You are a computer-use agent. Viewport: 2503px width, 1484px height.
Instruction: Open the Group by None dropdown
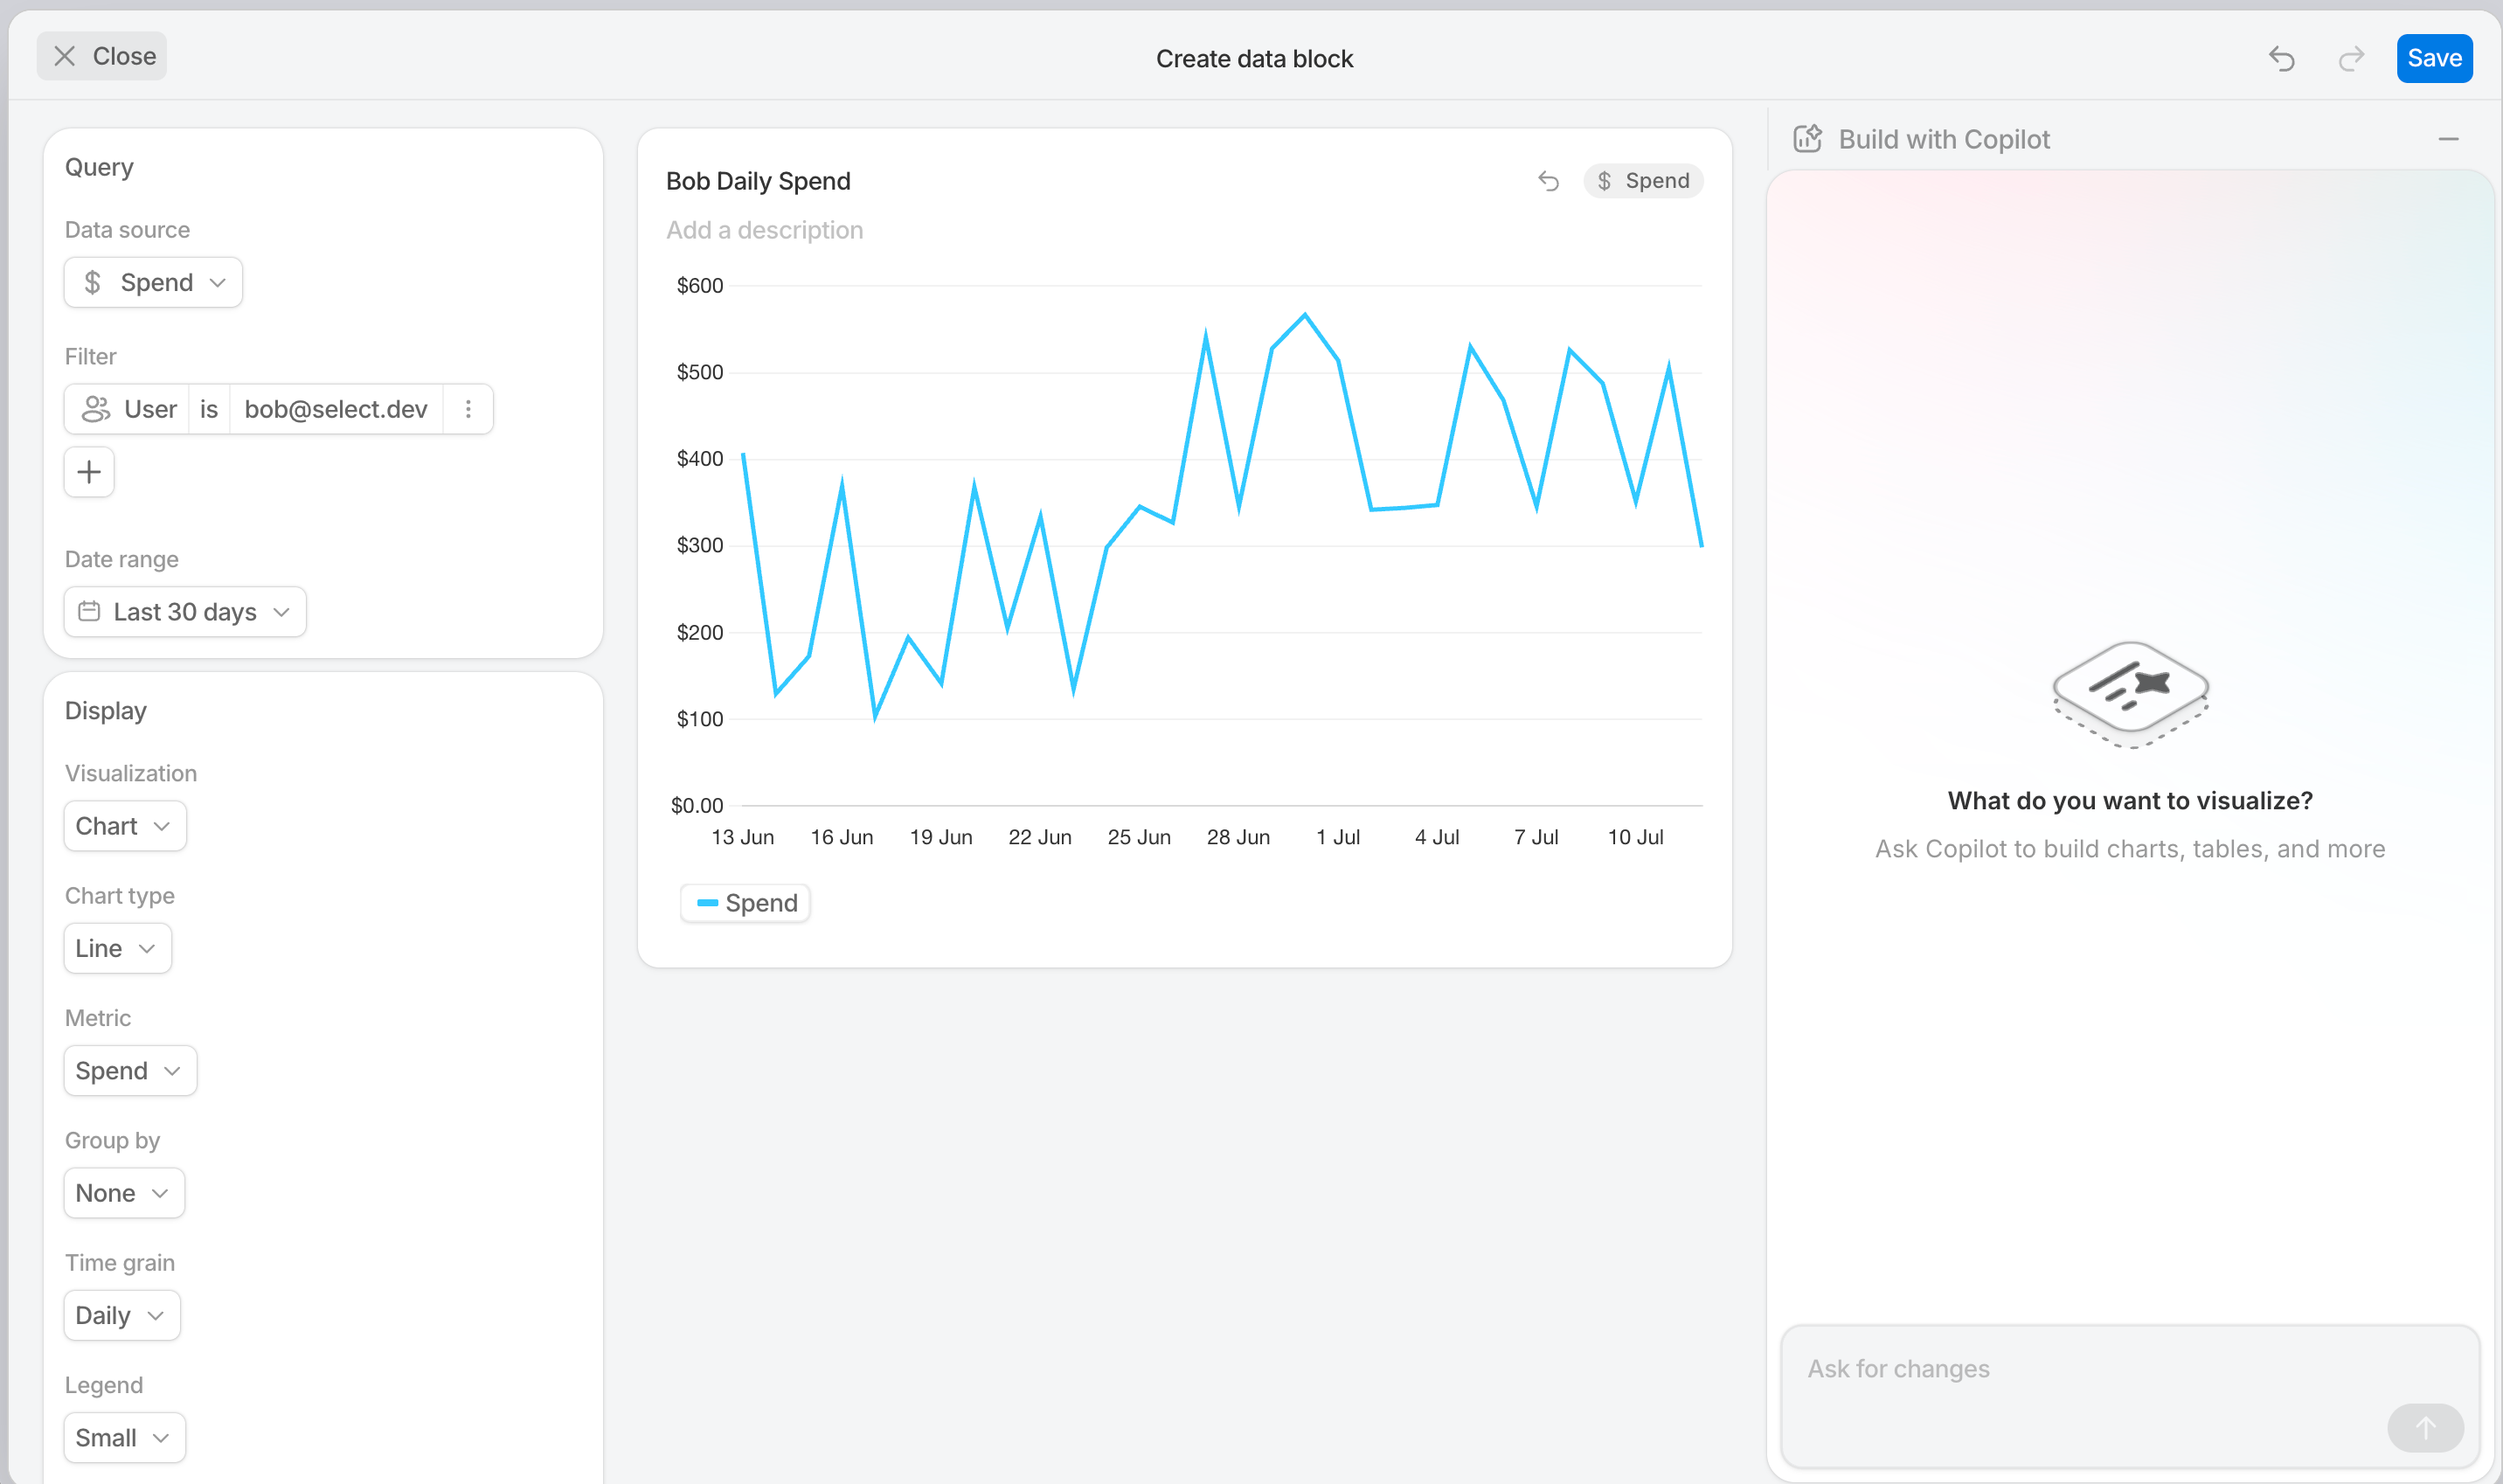(124, 1193)
